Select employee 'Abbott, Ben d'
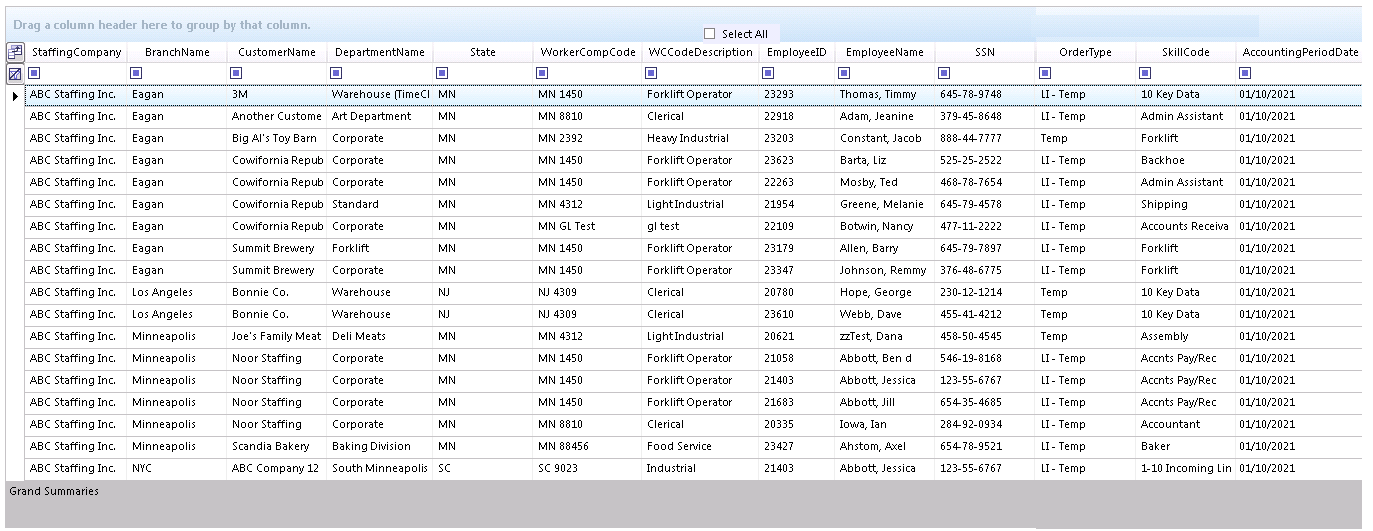 pyautogui.click(x=885, y=359)
